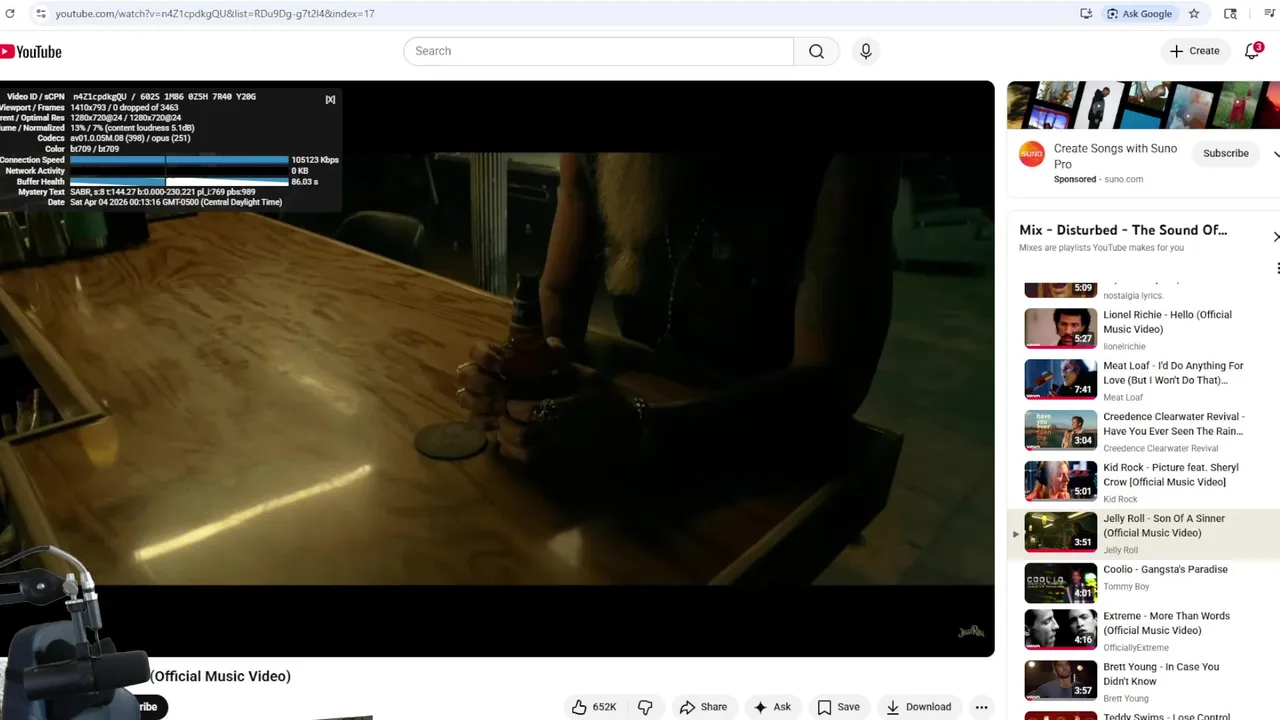Open the media controls icon in browser toolbar
Viewport: 1280px width, 720px height.
pos(1270,14)
